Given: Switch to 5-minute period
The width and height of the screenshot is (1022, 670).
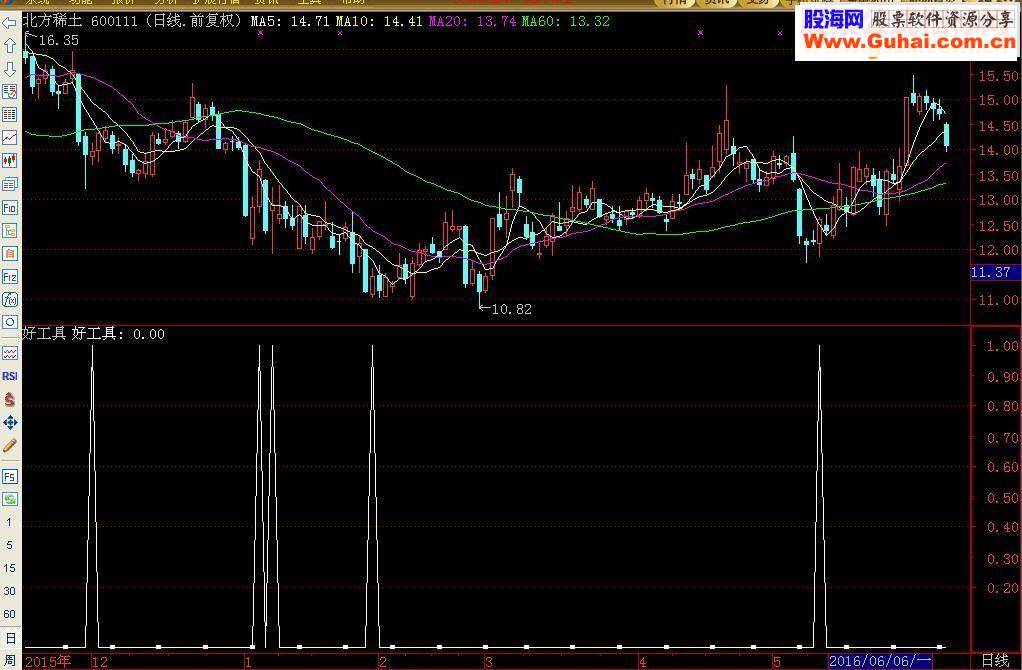Looking at the screenshot, I should point(9,545).
